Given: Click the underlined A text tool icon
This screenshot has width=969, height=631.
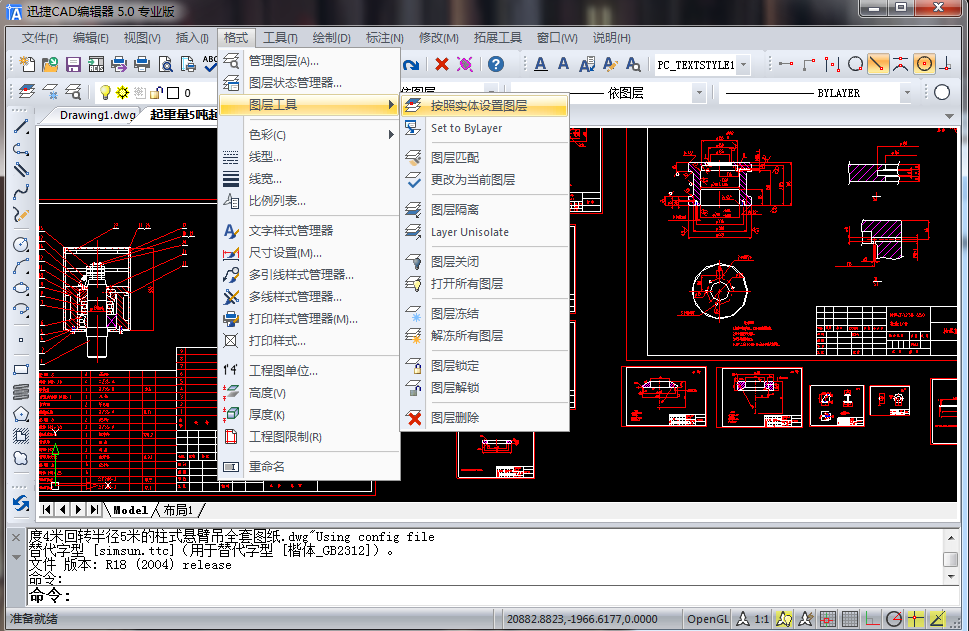Looking at the screenshot, I should [541, 64].
